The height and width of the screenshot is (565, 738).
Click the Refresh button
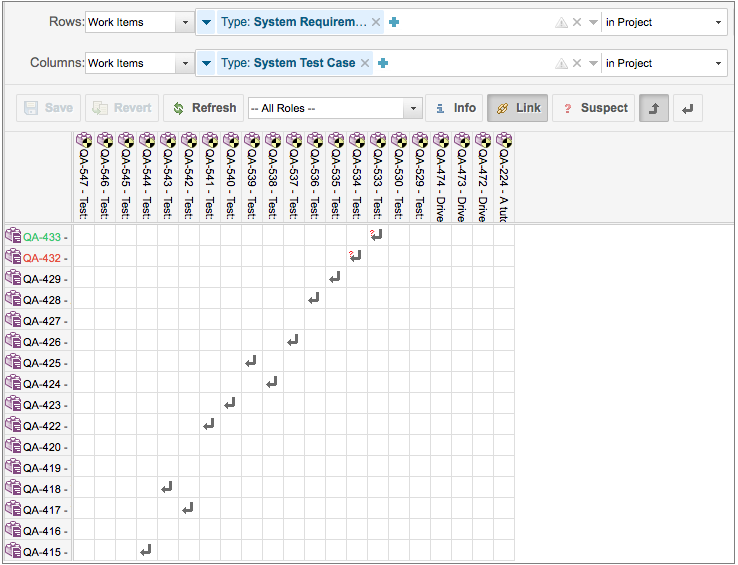[x=203, y=108]
